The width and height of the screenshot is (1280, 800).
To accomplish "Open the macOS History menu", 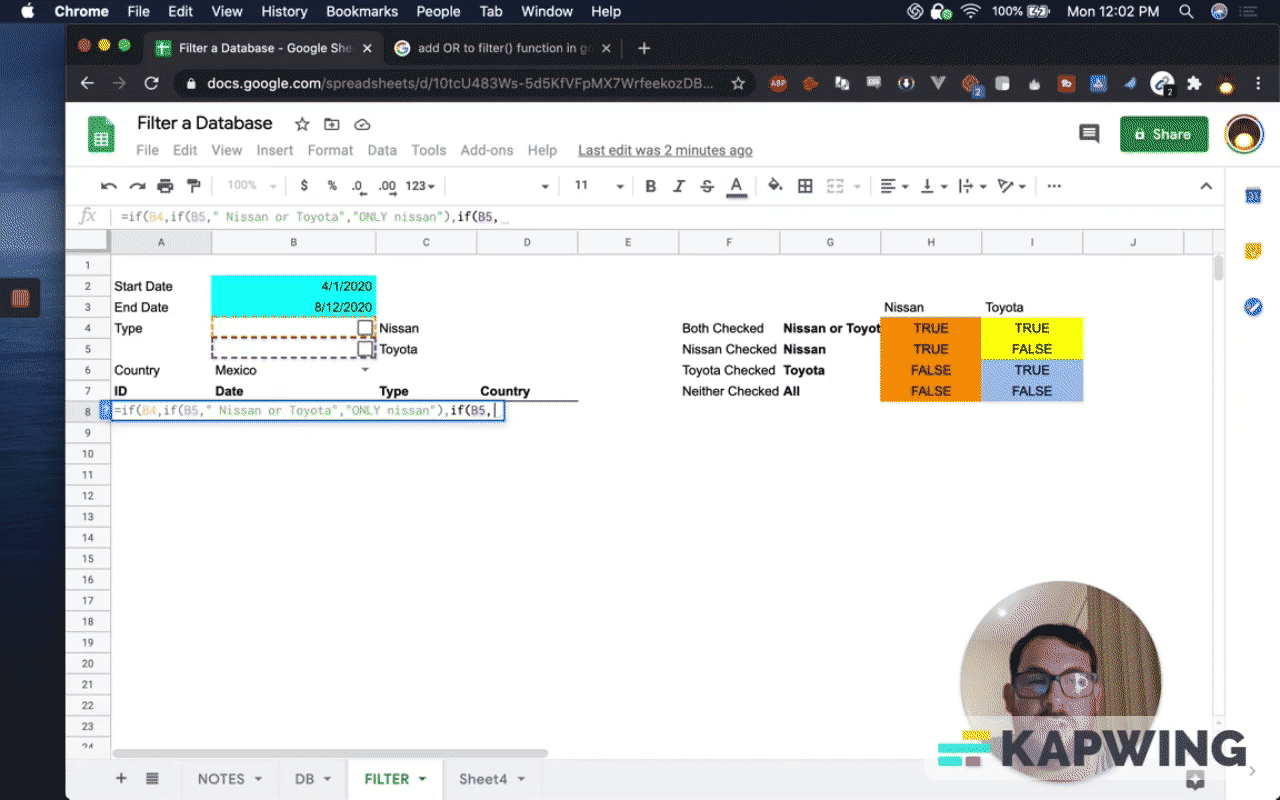I will [x=284, y=12].
